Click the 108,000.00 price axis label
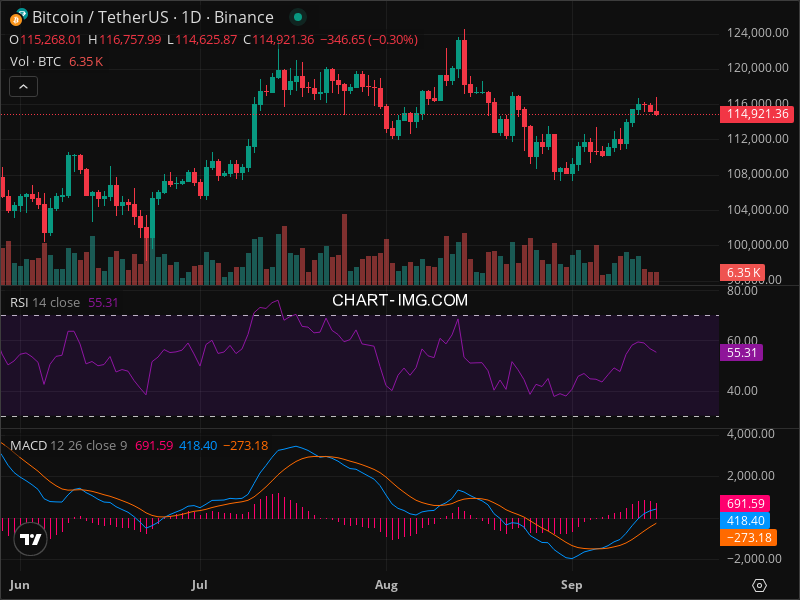Image resolution: width=800 pixels, height=600 pixels. click(758, 174)
